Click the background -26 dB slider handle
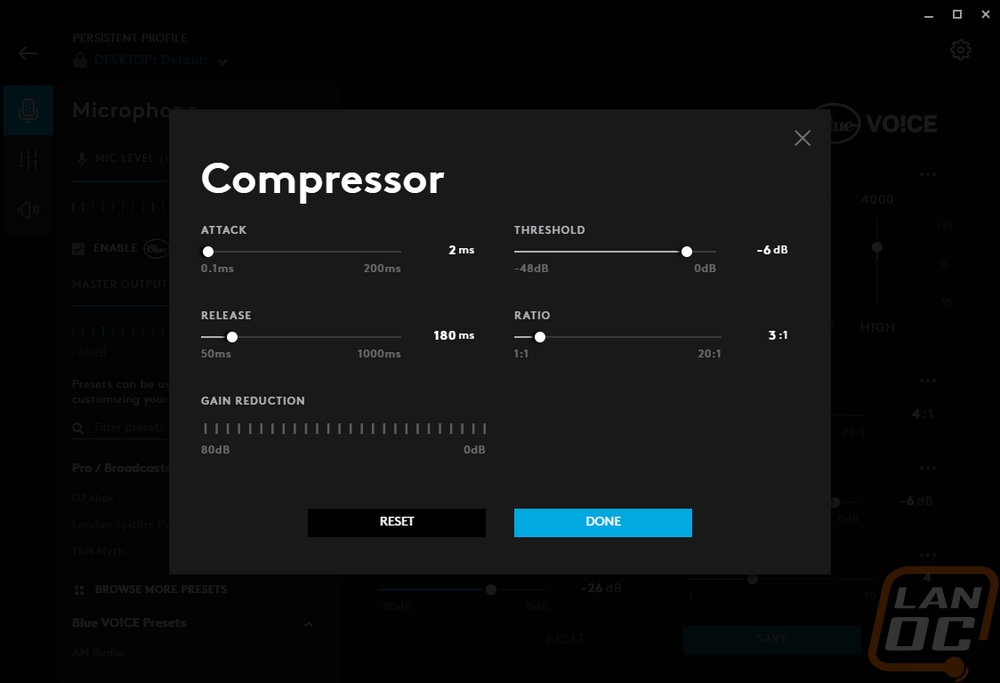Viewport: 1000px width, 683px height. [490, 589]
